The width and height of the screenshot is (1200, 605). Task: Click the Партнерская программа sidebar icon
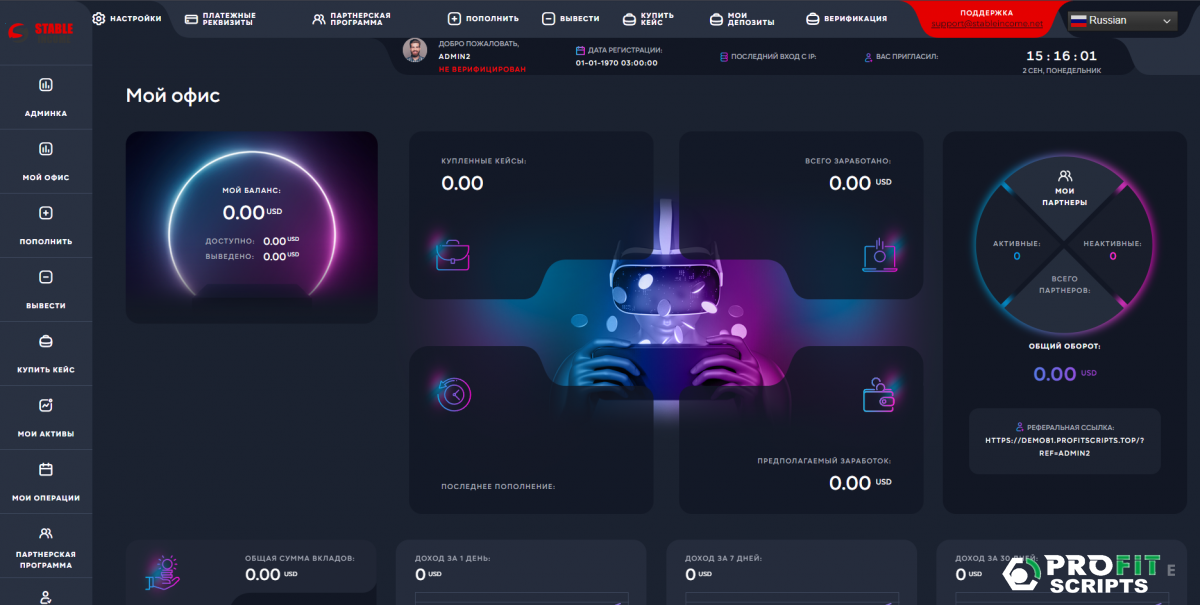(45, 534)
